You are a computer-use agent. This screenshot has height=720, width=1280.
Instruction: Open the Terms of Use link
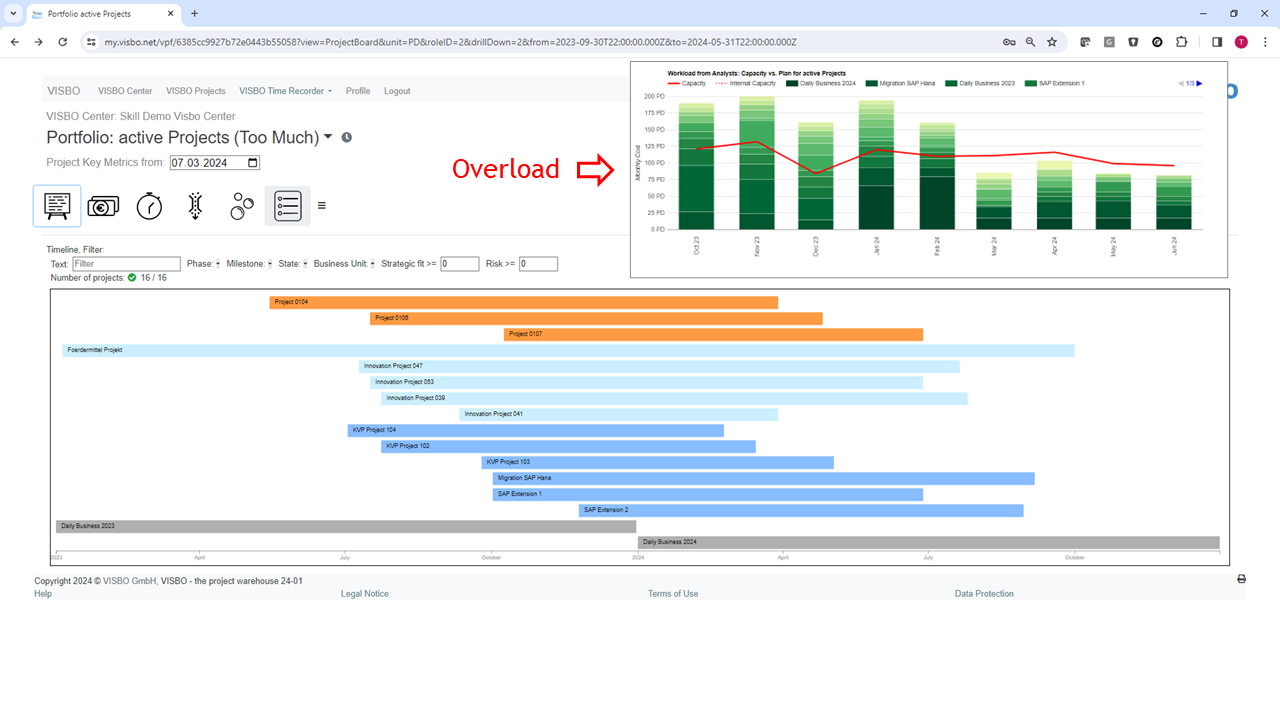click(x=673, y=594)
